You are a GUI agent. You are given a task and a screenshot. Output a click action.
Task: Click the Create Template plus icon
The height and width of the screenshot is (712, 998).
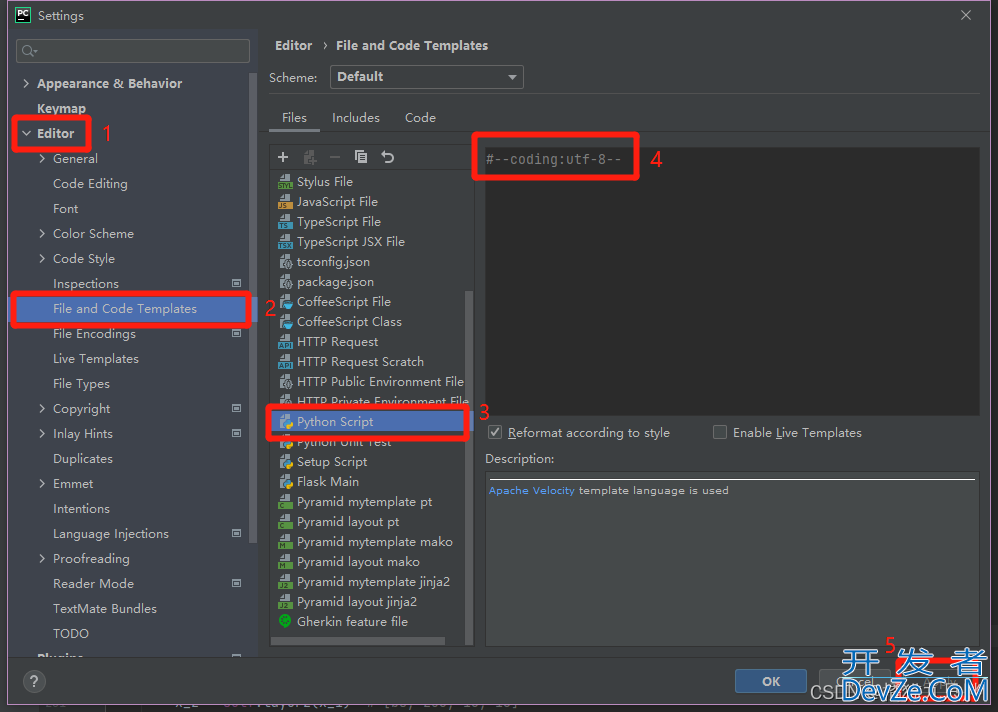pos(283,157)
